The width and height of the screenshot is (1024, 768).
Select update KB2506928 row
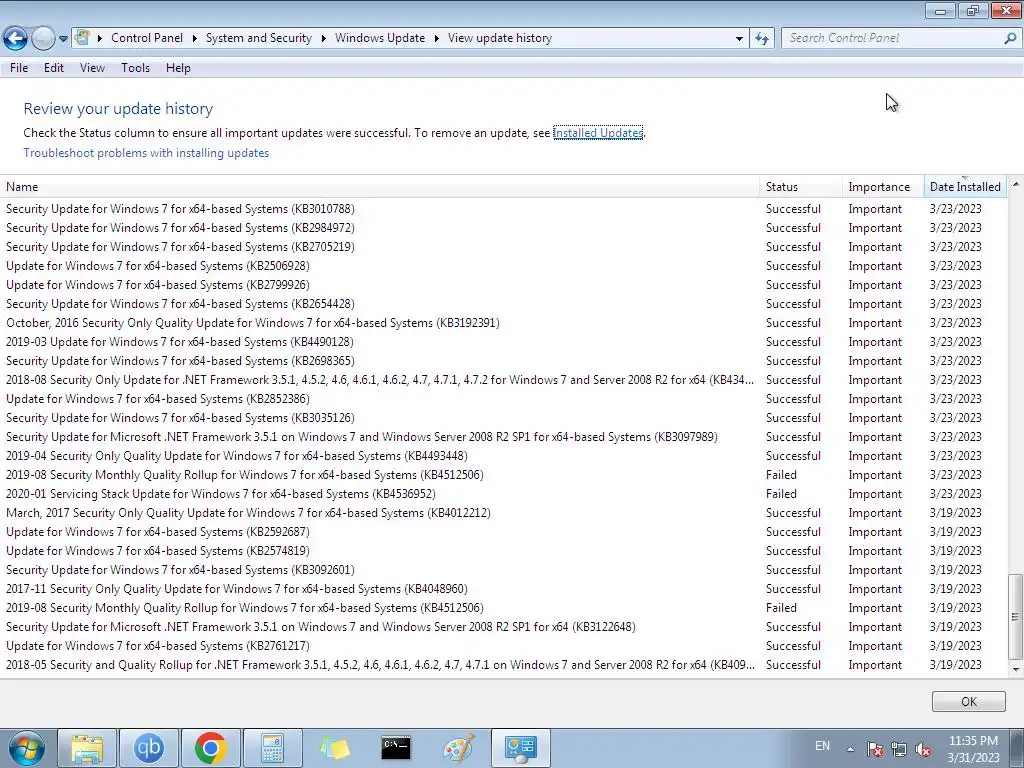point(503,266)
